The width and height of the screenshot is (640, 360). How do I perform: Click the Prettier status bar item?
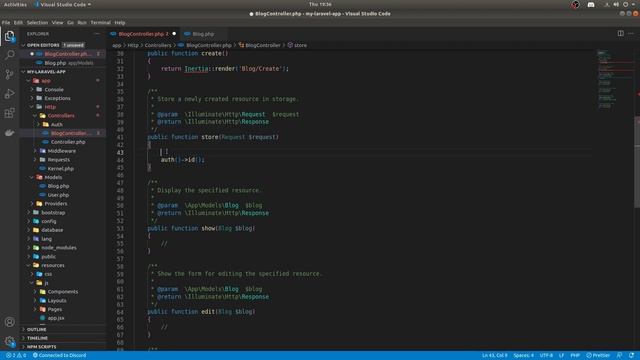point(598,356)
